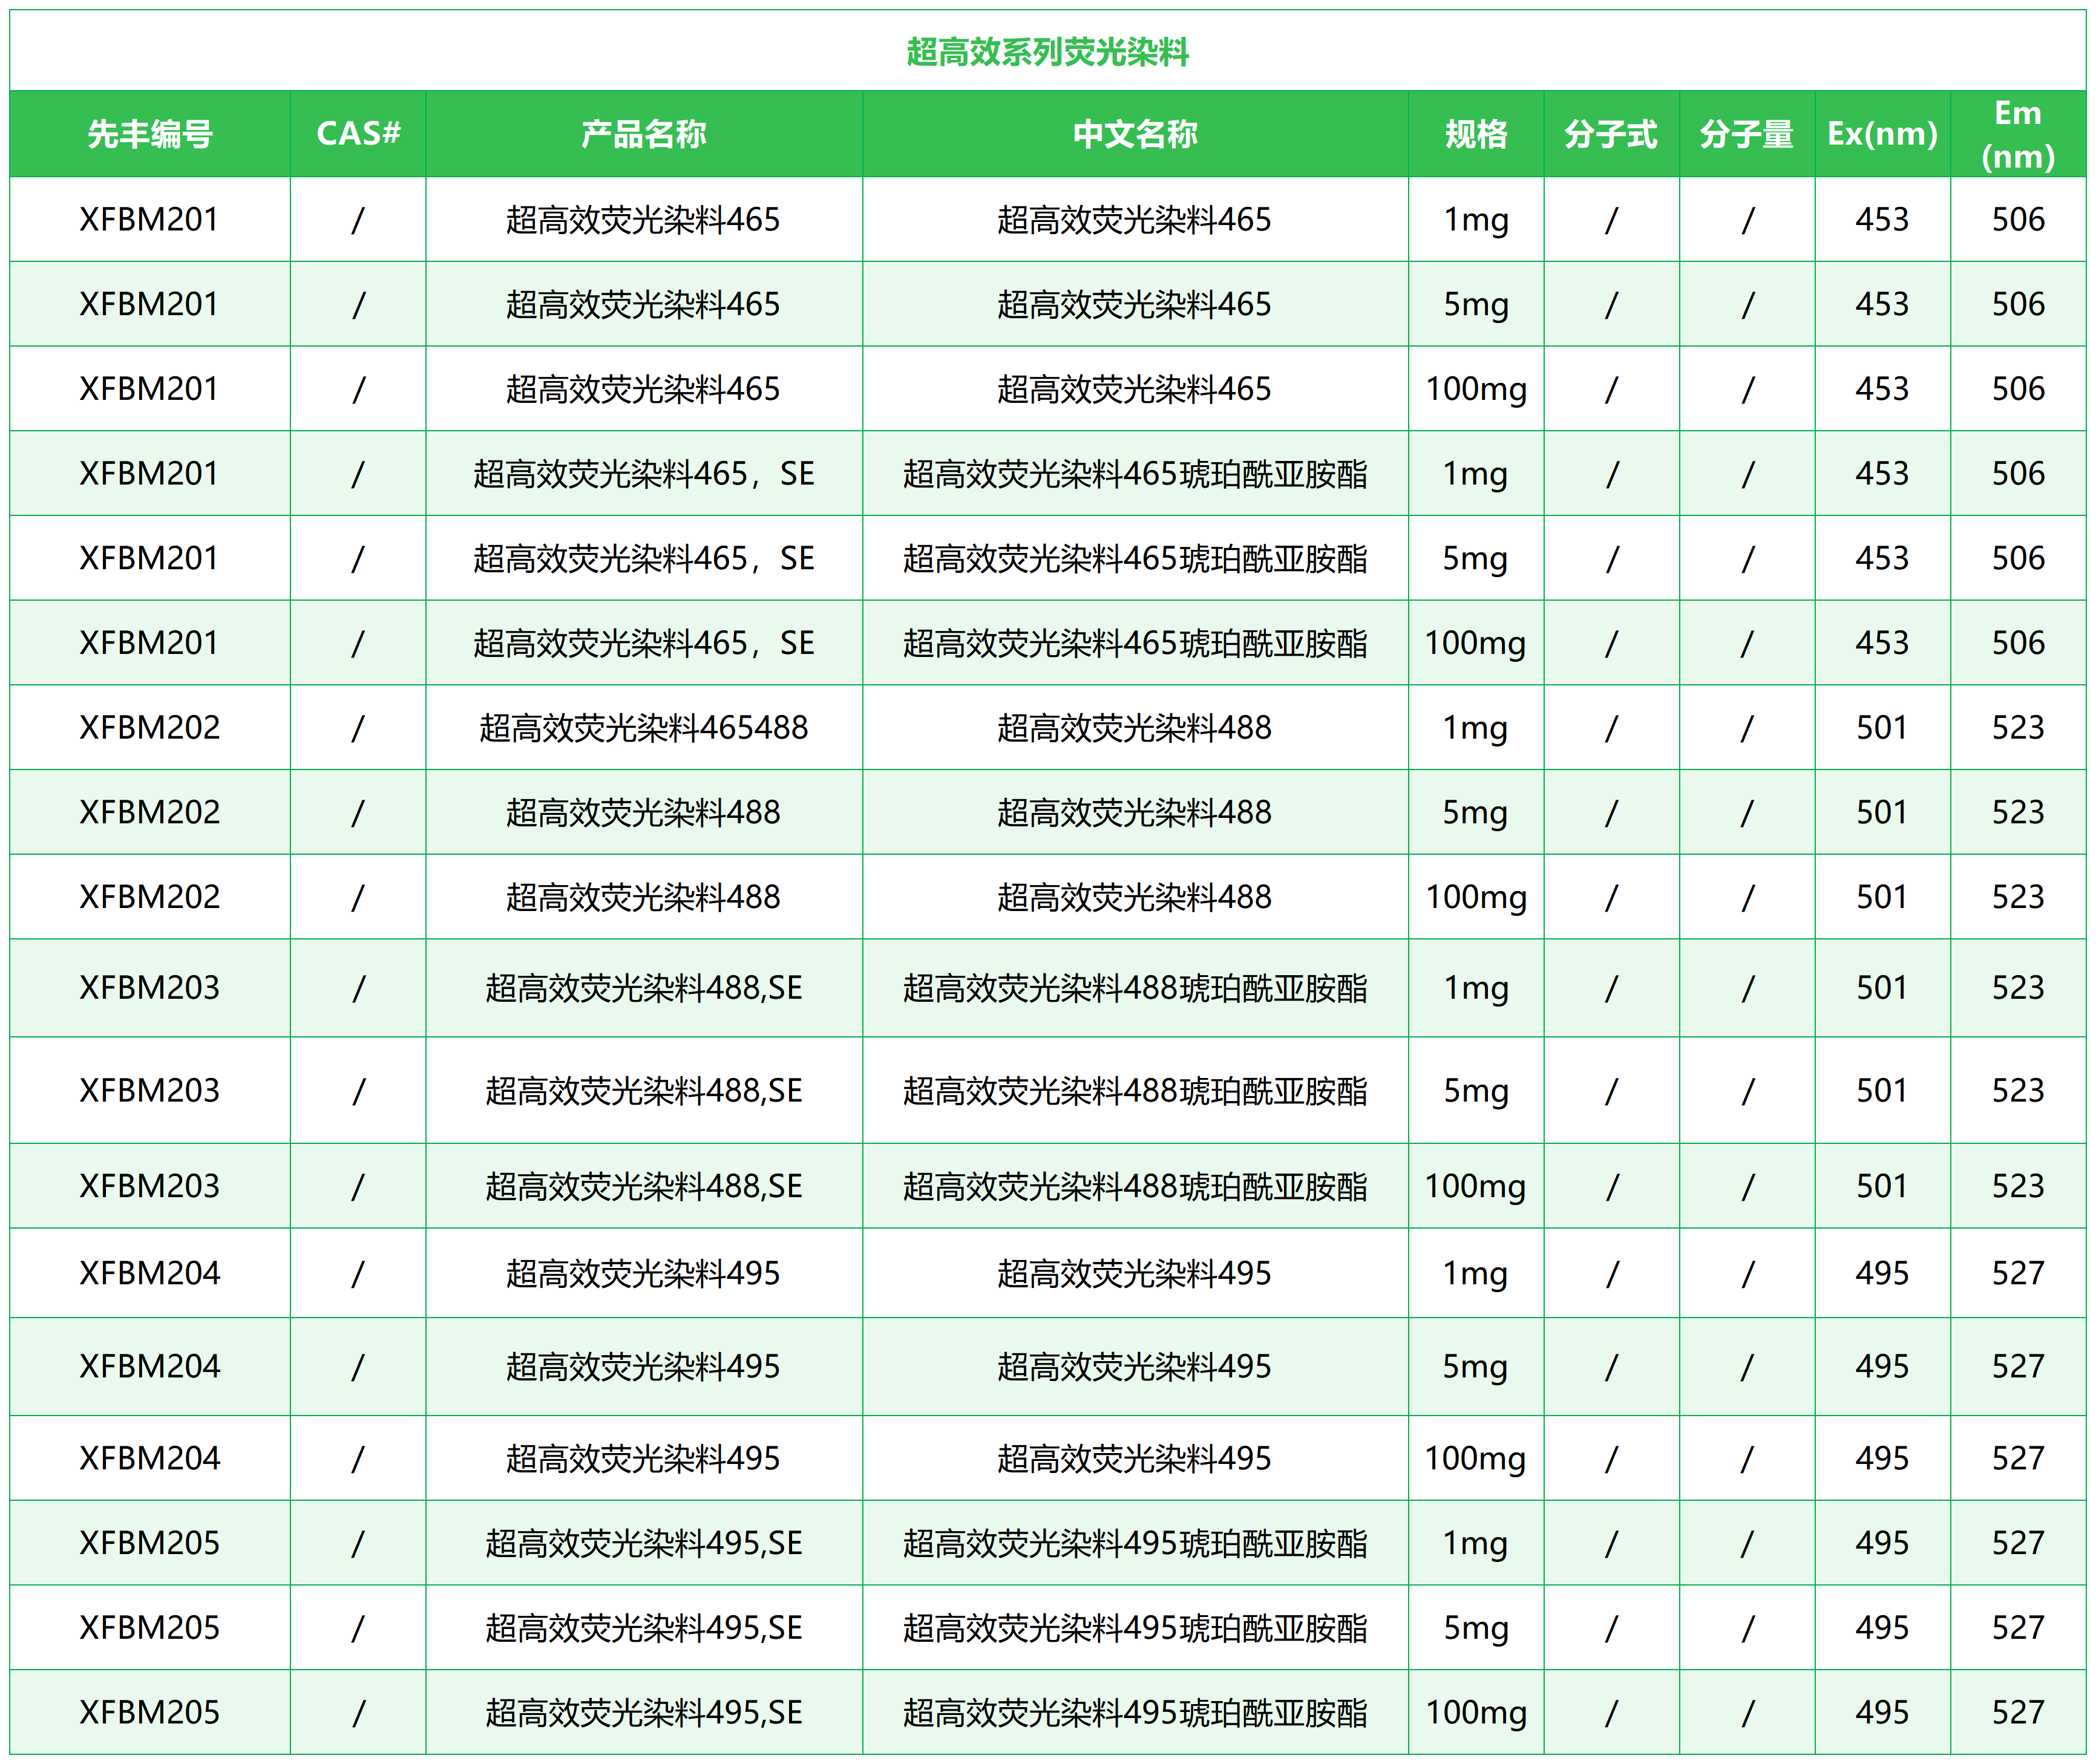This screenshot has height=1764, width=2096.
Task: Click Ex value 501 in XFBM202 5mg row
Action: click(1882, 813)
